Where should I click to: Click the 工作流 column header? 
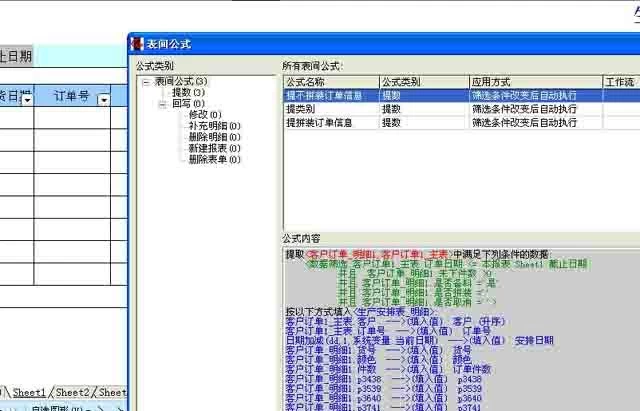620,81
